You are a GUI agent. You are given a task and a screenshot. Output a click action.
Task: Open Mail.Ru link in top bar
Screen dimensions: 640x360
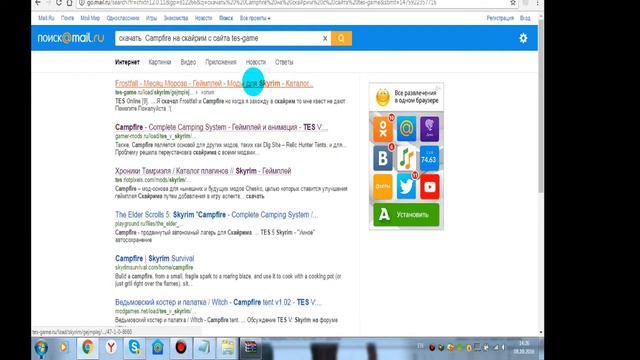point(46,18)
